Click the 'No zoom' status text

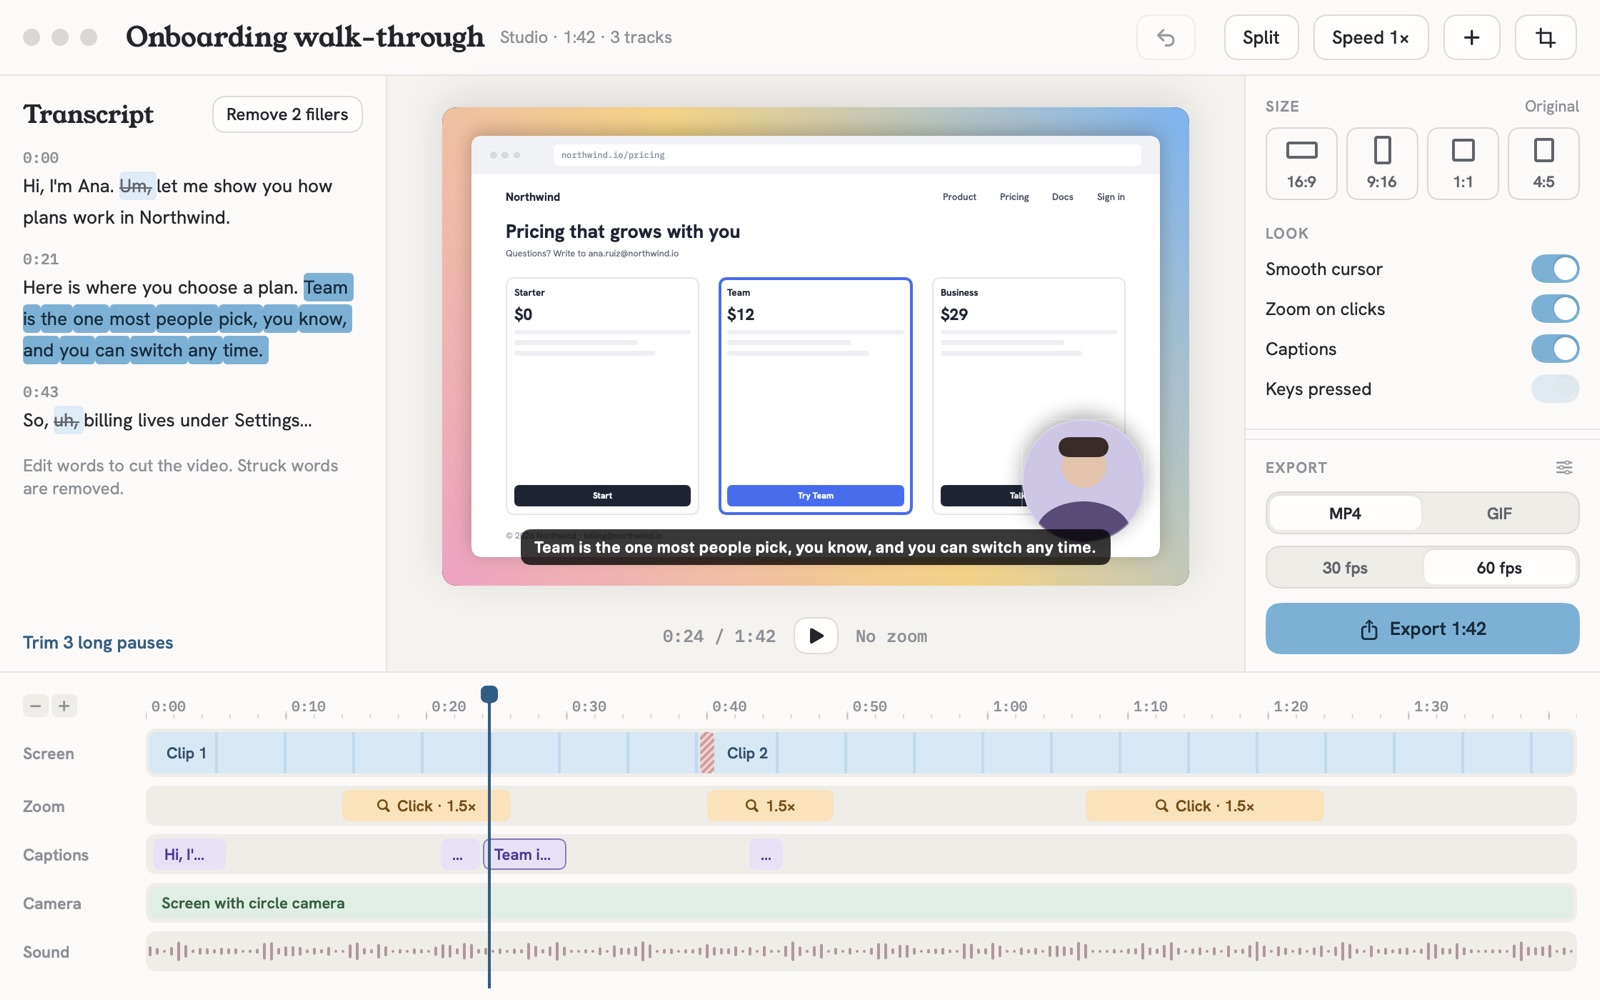pos(891,637)
